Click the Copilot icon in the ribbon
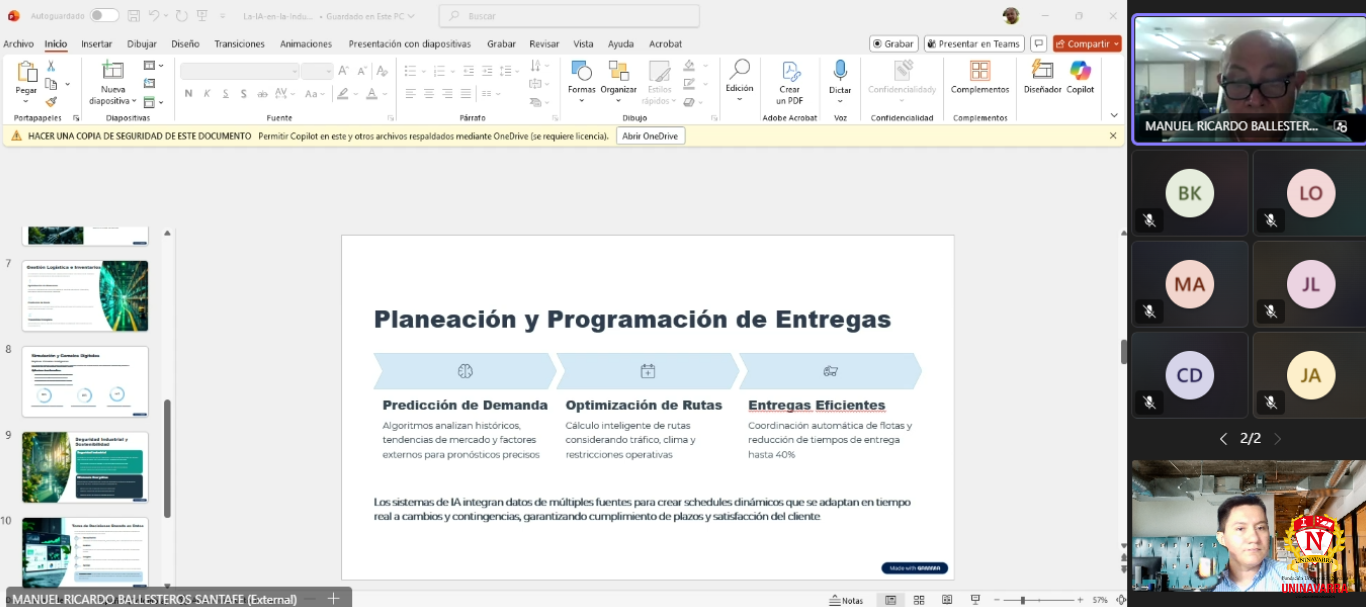This screenshot has width=1366, height=607. coord(1080,72)
